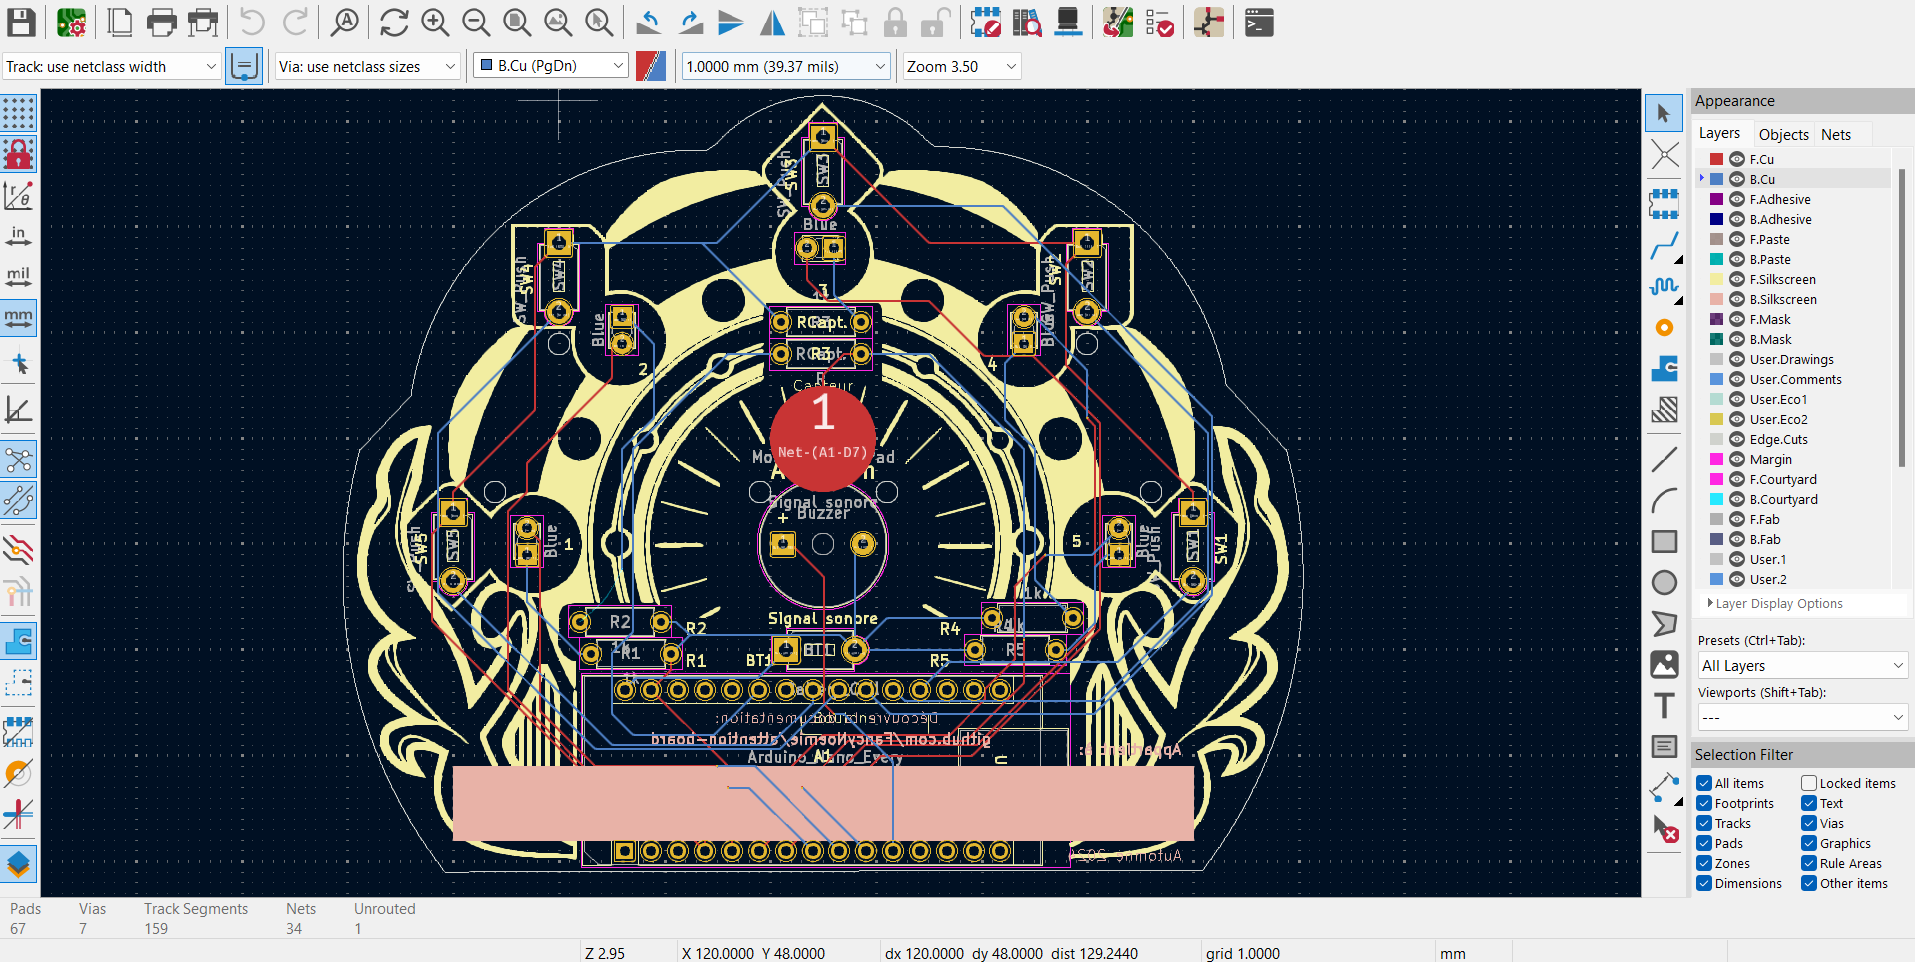Switch to the Objects tab
Screen dimensions: 1915x962
[1783, 134]
